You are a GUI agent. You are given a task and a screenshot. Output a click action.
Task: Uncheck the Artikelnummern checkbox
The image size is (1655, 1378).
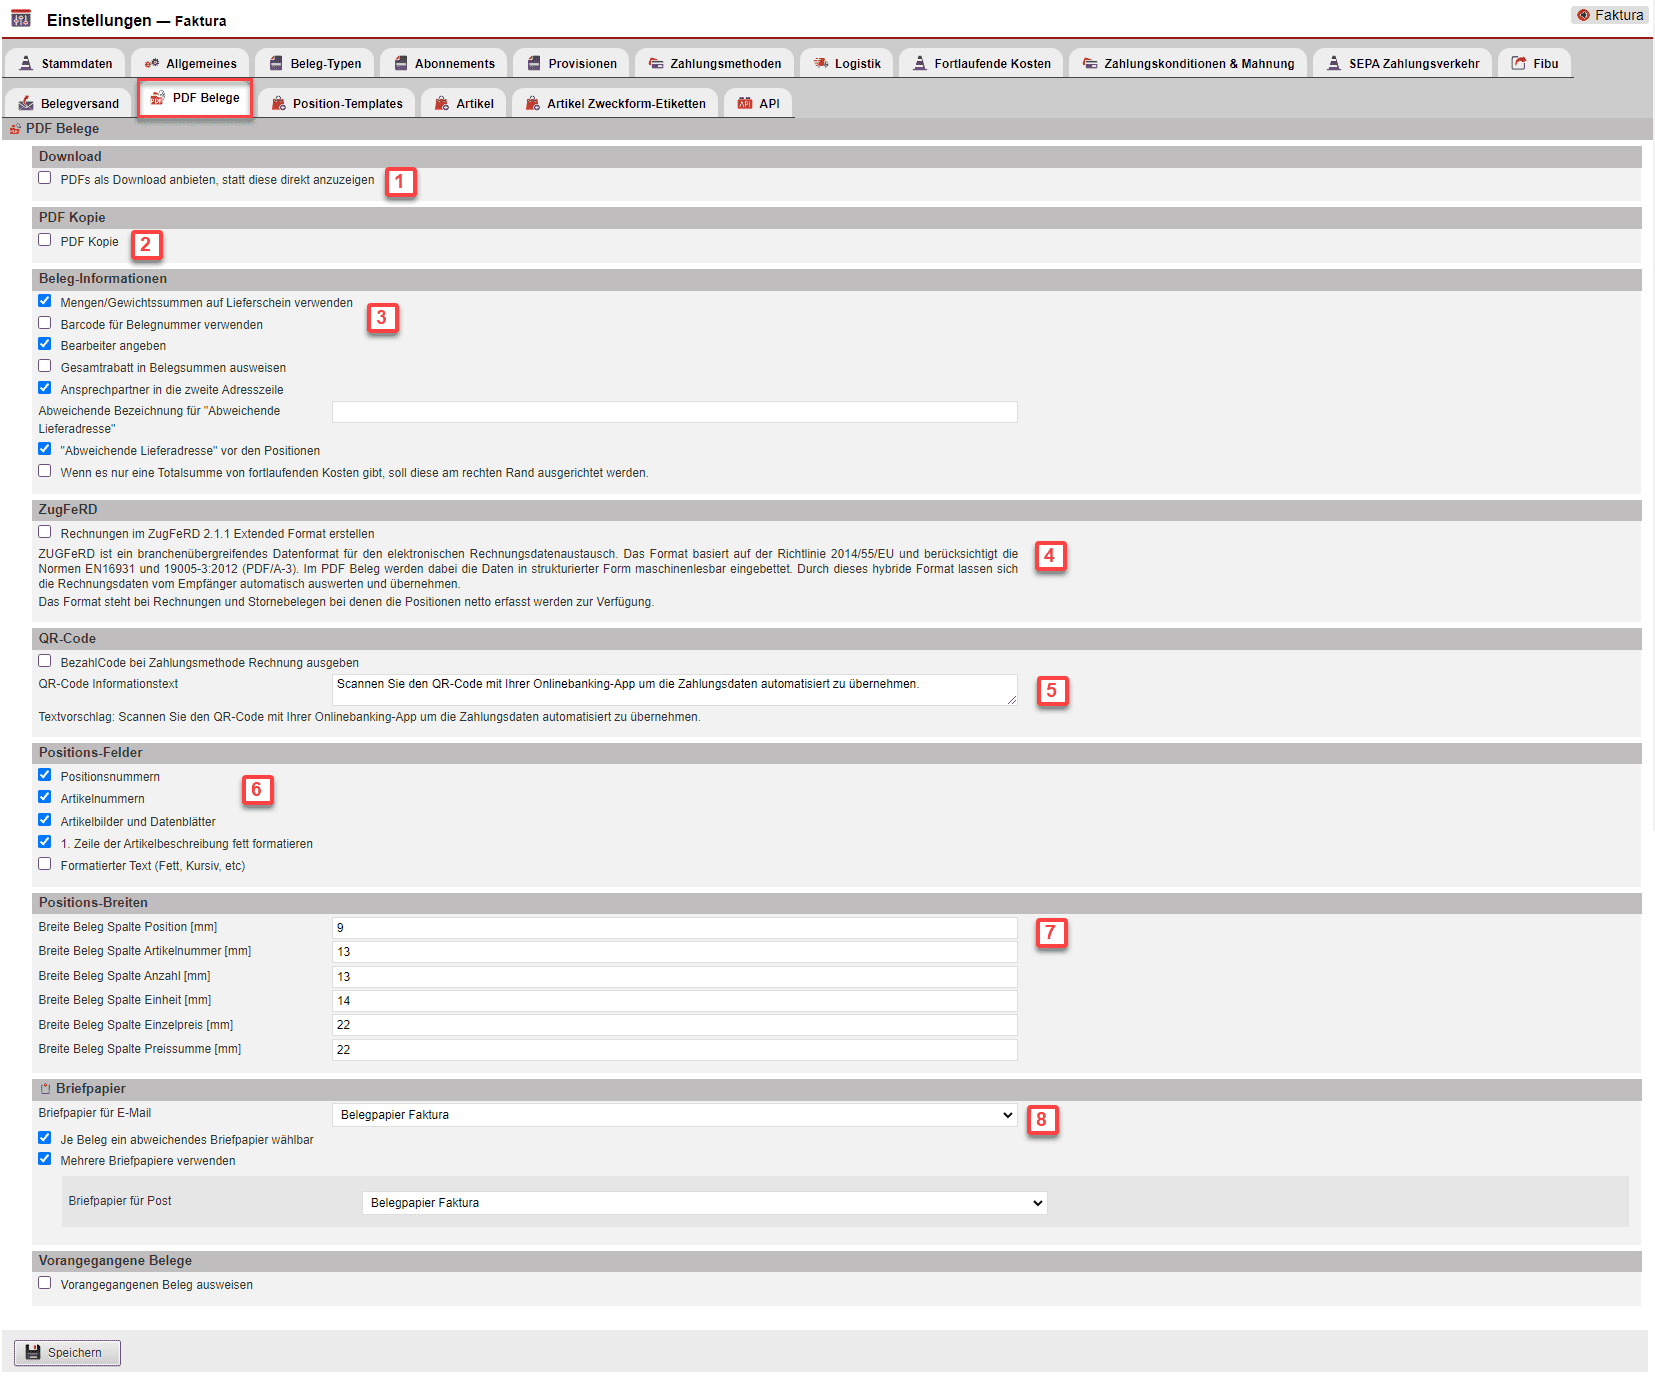tap(45, 797)
